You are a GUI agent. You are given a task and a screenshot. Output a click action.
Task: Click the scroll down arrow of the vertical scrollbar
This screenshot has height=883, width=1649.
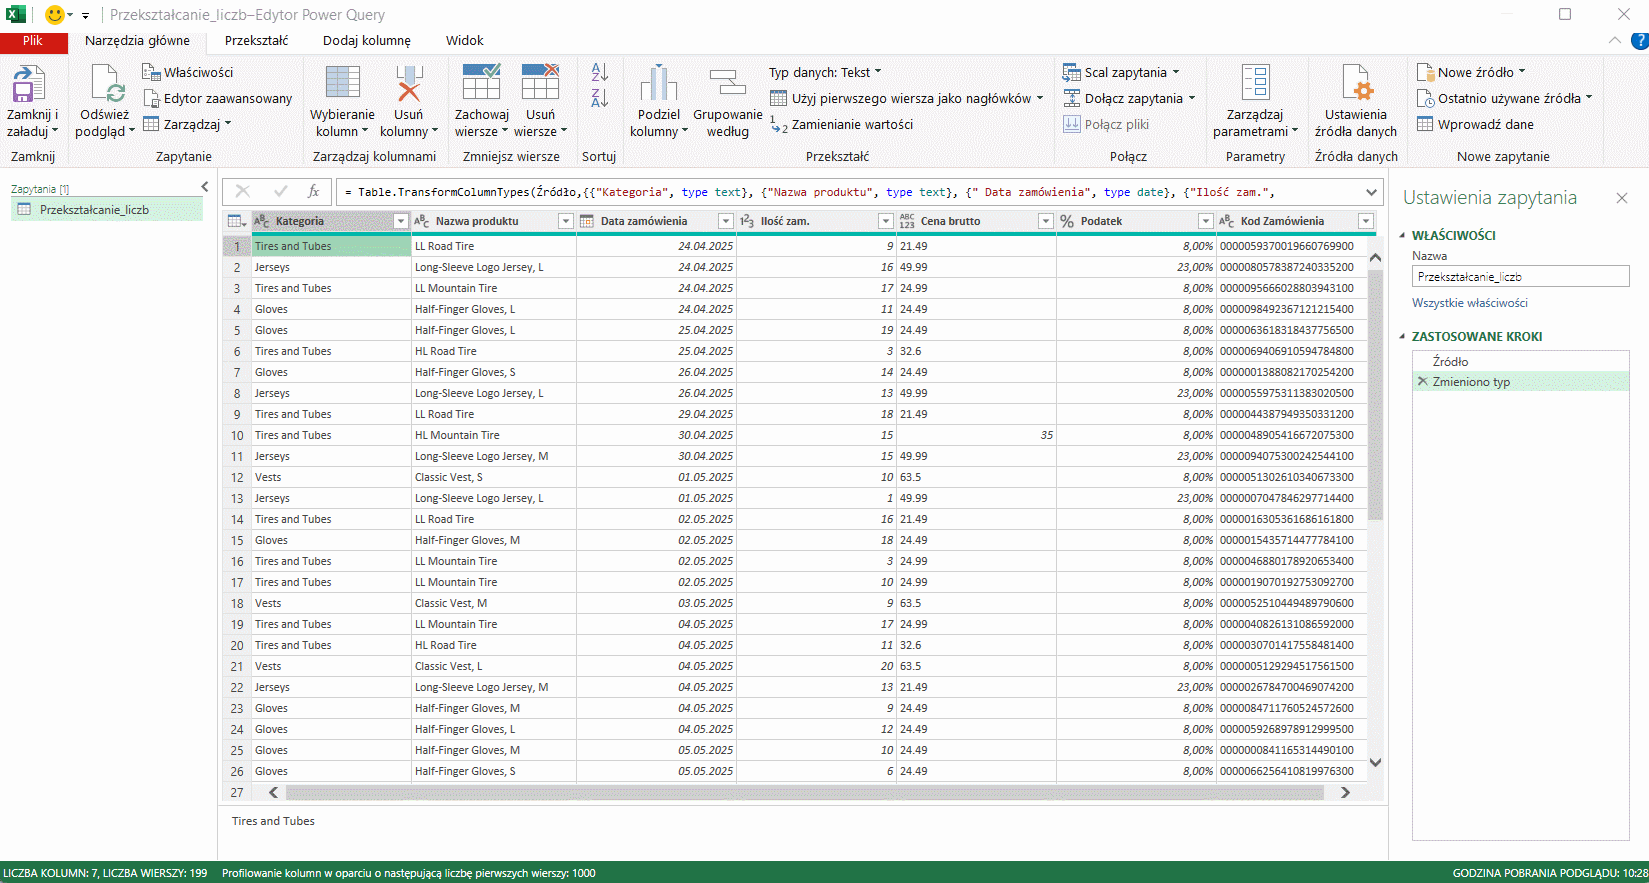(x=1376, y=762)
